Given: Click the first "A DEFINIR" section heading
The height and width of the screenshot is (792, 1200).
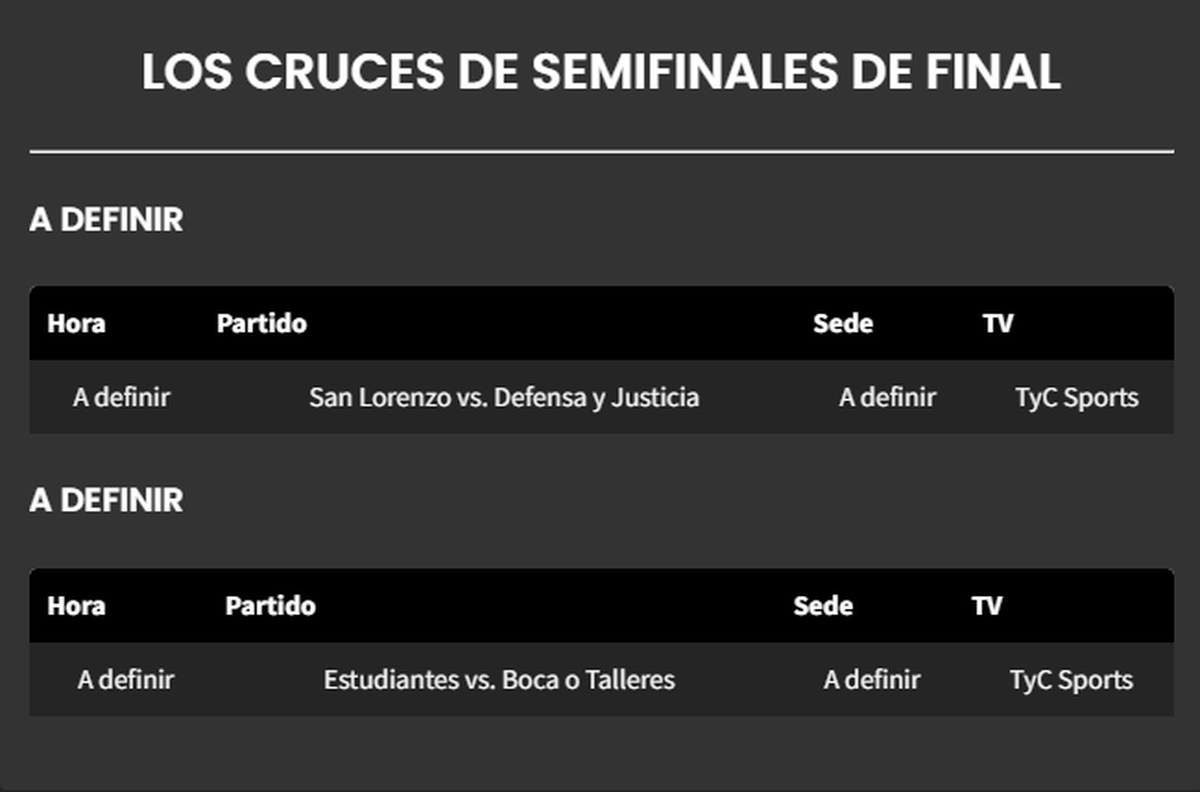Looking at the screenshot, I should (x=106, y=220).
